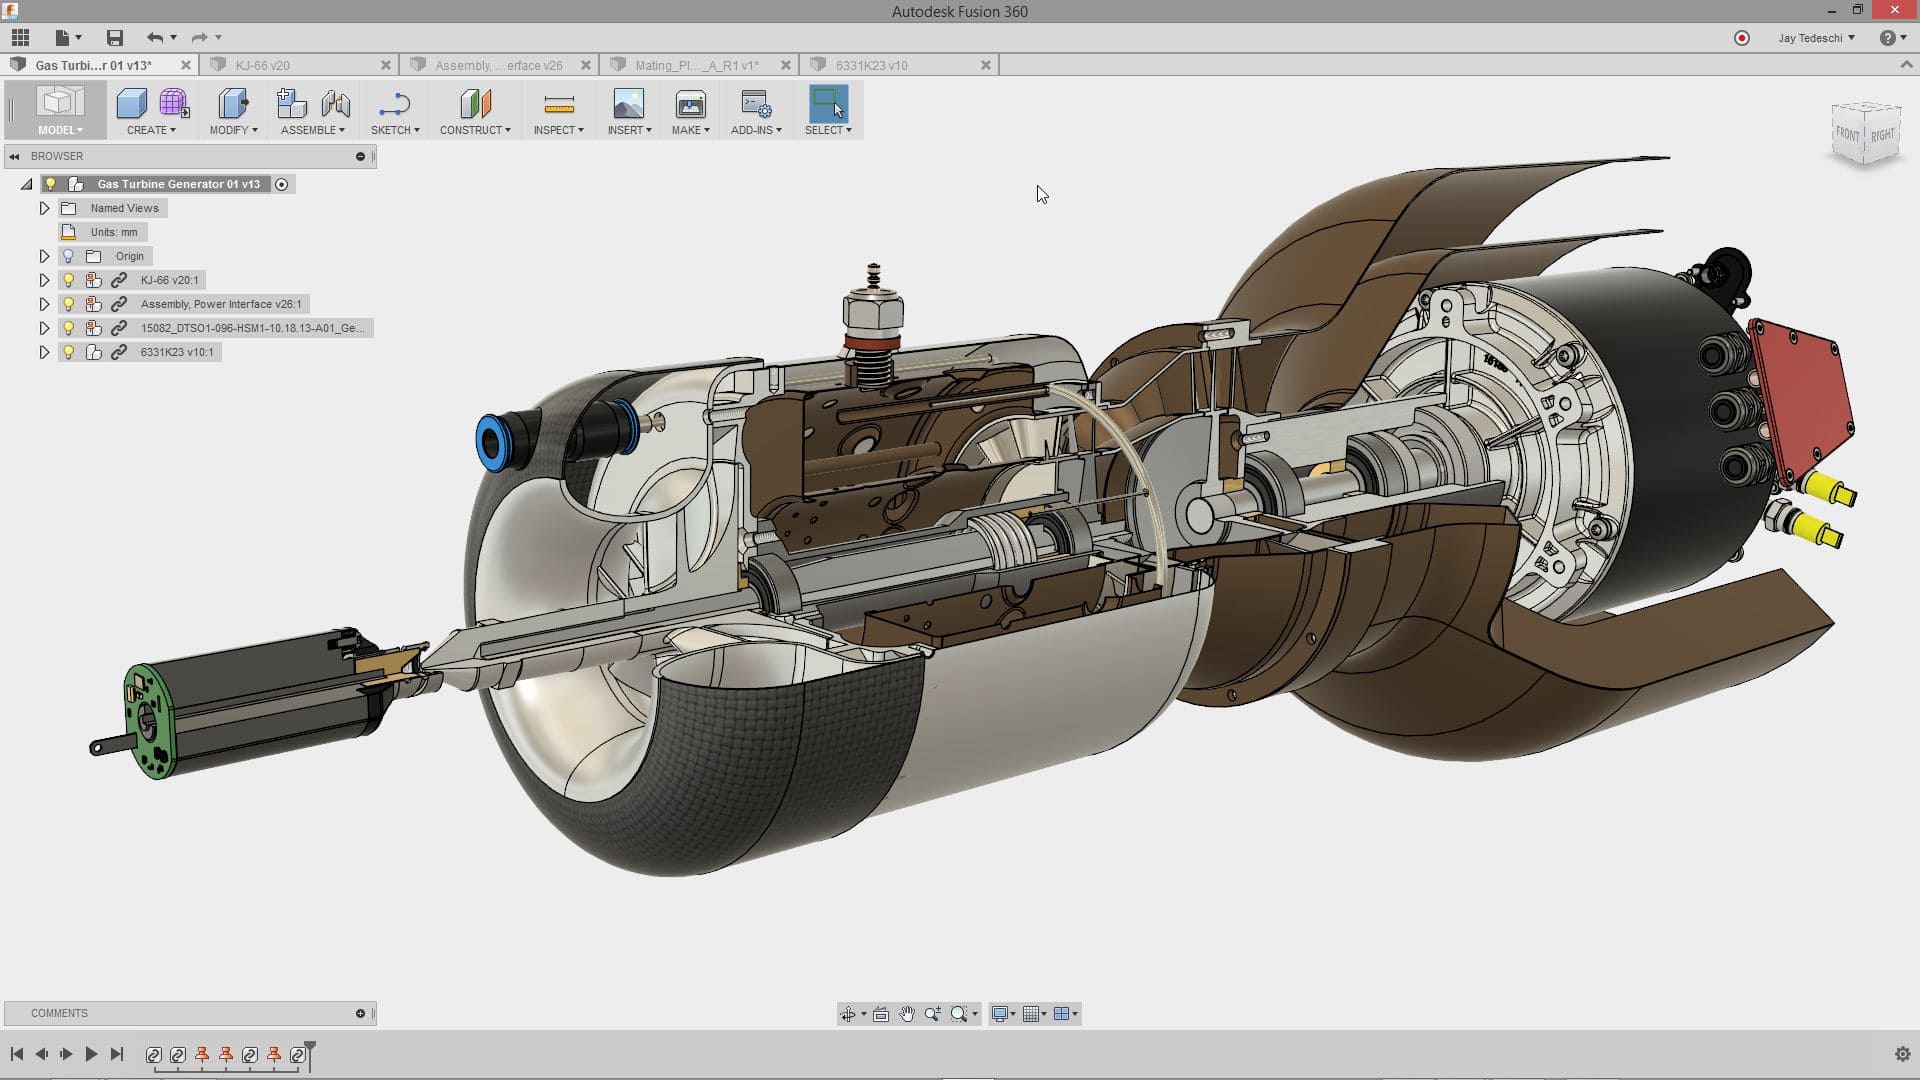Viewport: 1920px width, 1080px height.
Task: Activate the Pan tool in navigation bar
Action: [x=906, y=1013]
